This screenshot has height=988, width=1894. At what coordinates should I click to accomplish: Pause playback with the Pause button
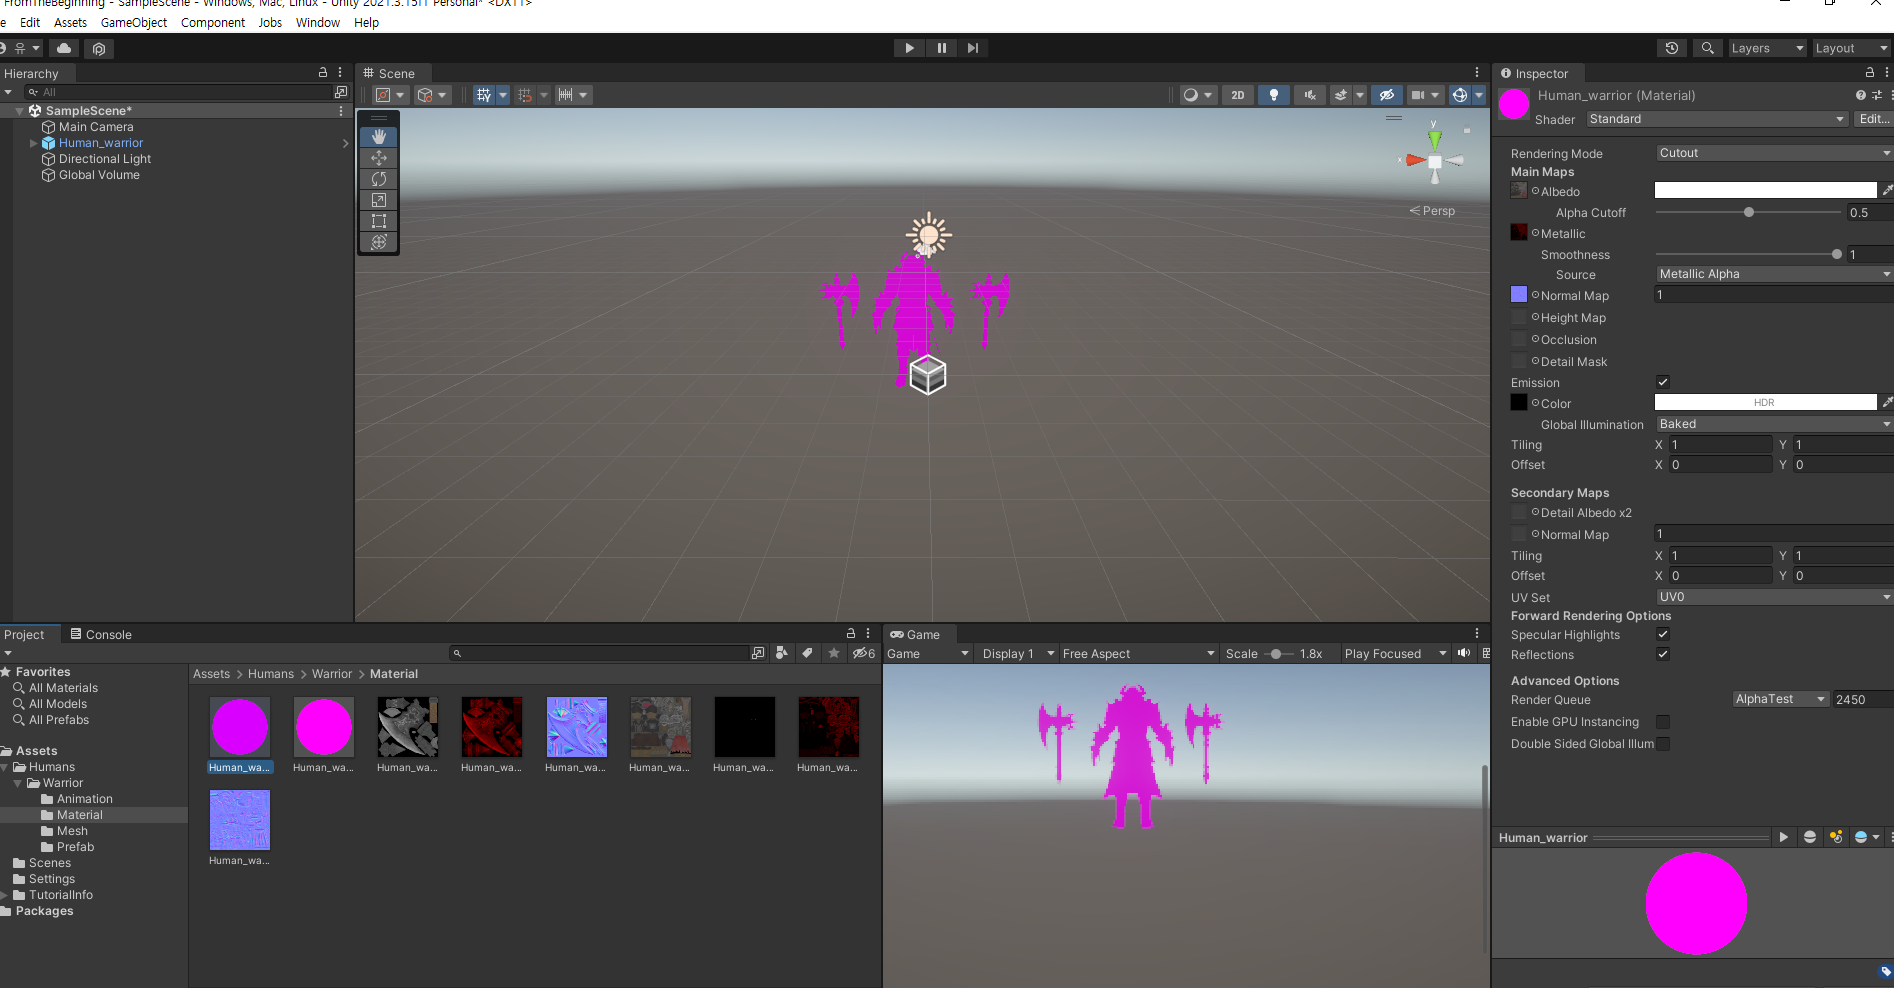pos(941,47)
